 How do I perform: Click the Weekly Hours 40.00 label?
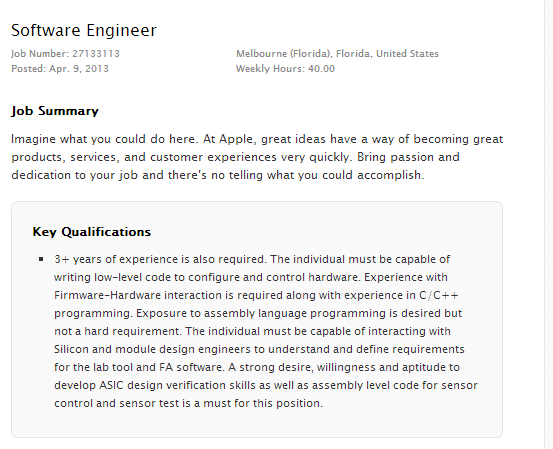click(x=285, y=68)
